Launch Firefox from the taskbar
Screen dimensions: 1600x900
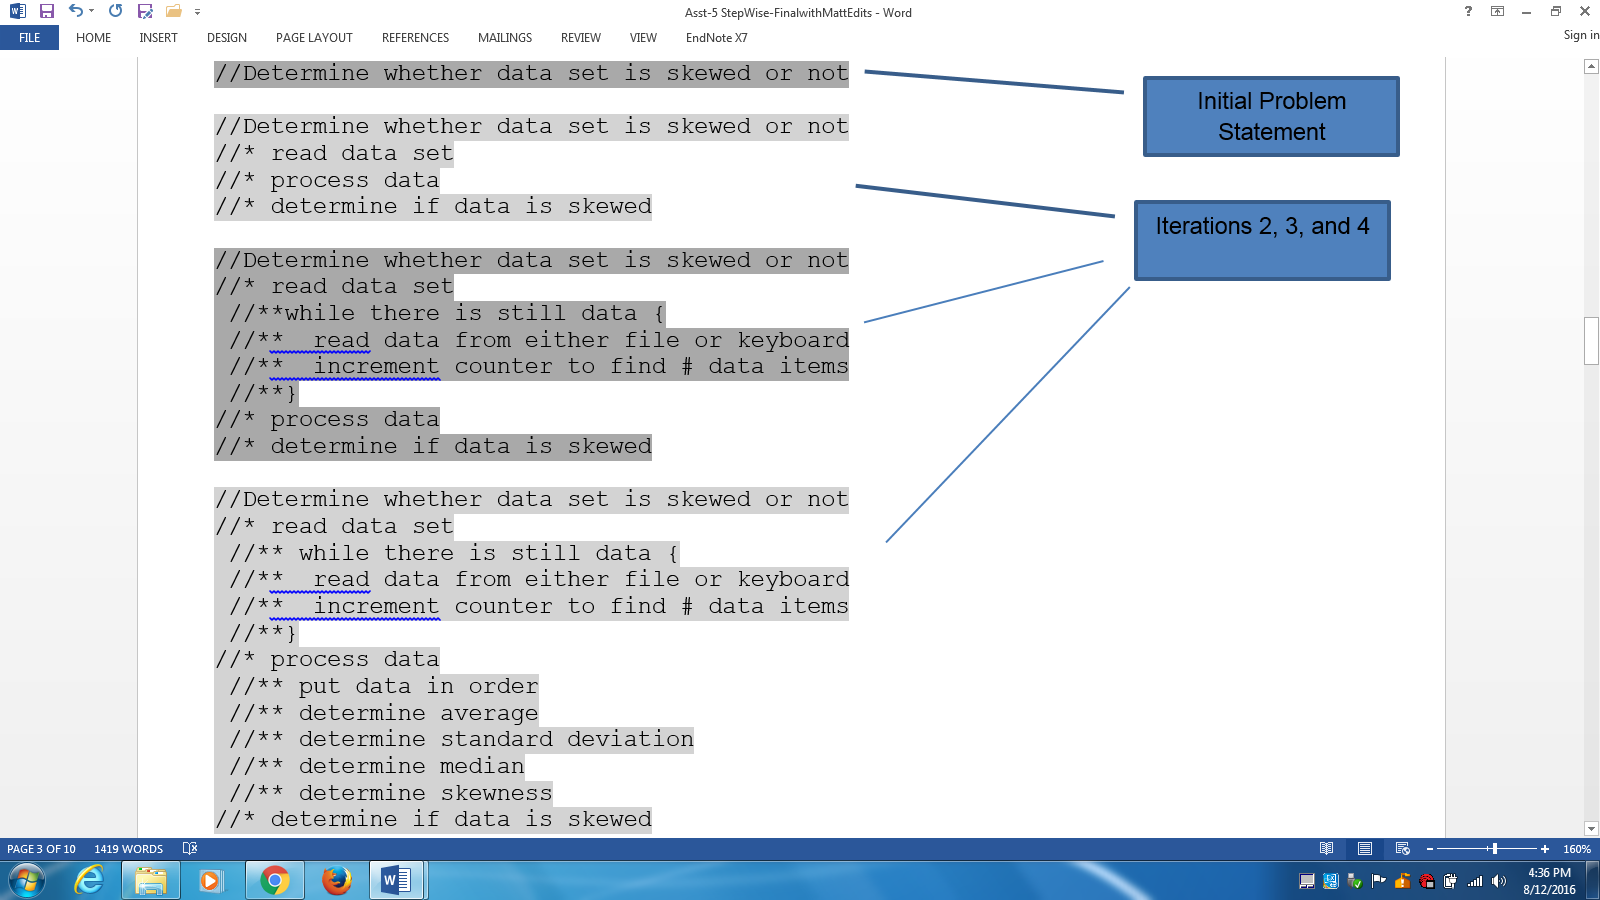(x=336, y=881)
